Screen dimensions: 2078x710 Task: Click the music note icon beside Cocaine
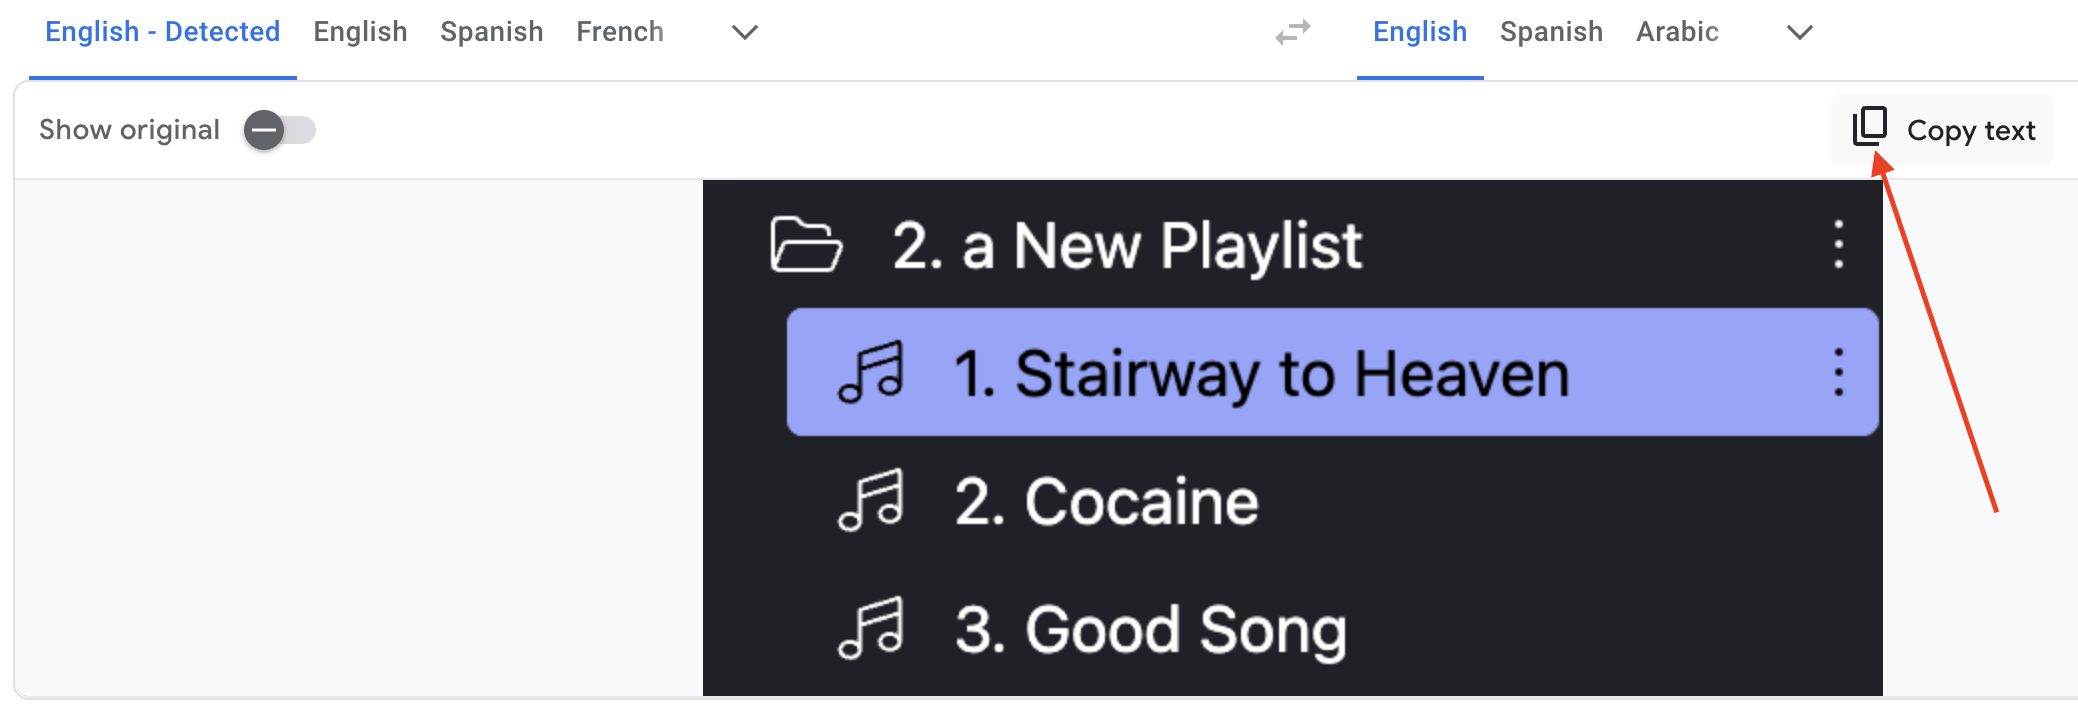click(871, 500)
